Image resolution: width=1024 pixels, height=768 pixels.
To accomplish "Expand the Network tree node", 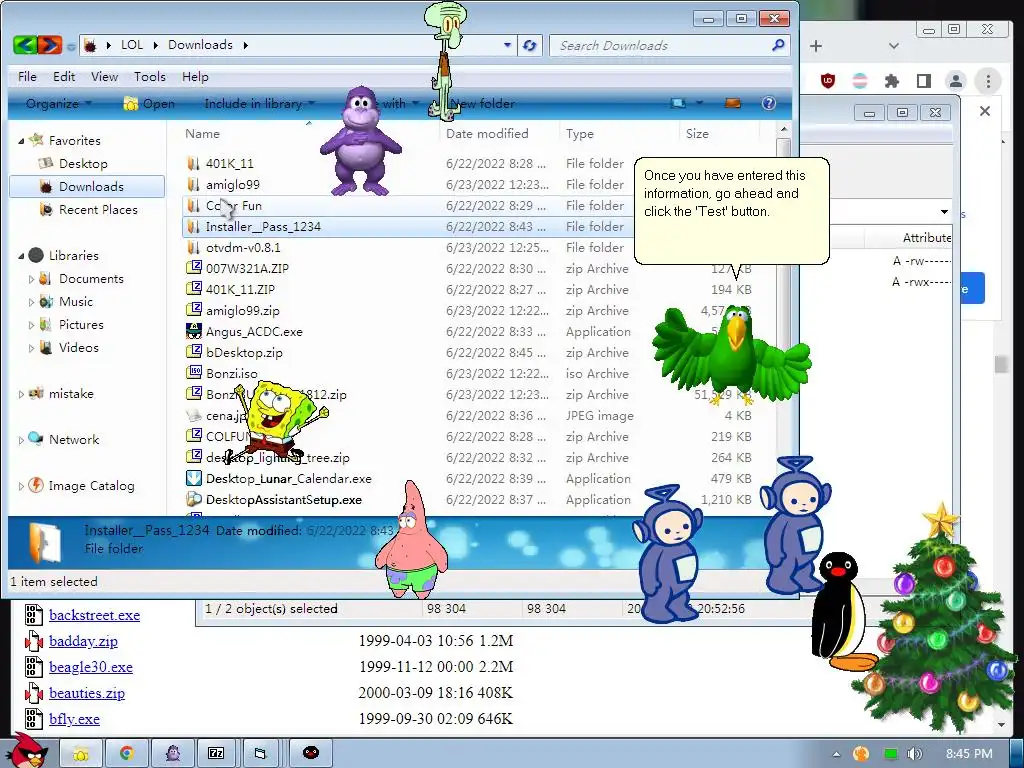I will coord(21,440).
